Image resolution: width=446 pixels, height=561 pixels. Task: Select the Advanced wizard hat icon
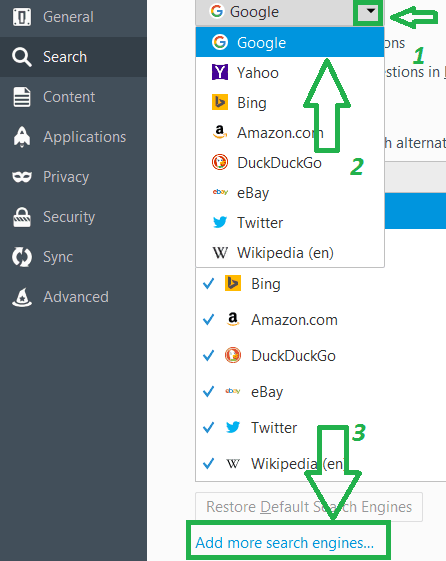[22, 297]
